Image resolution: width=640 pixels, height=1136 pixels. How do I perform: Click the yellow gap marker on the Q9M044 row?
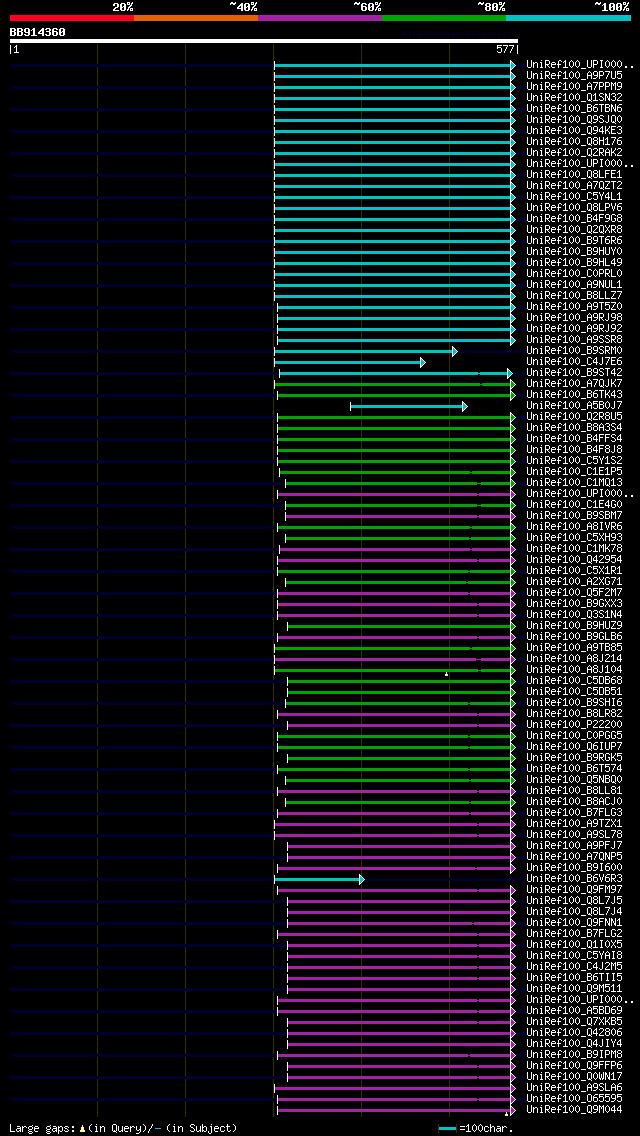[x=507, y=1114]
